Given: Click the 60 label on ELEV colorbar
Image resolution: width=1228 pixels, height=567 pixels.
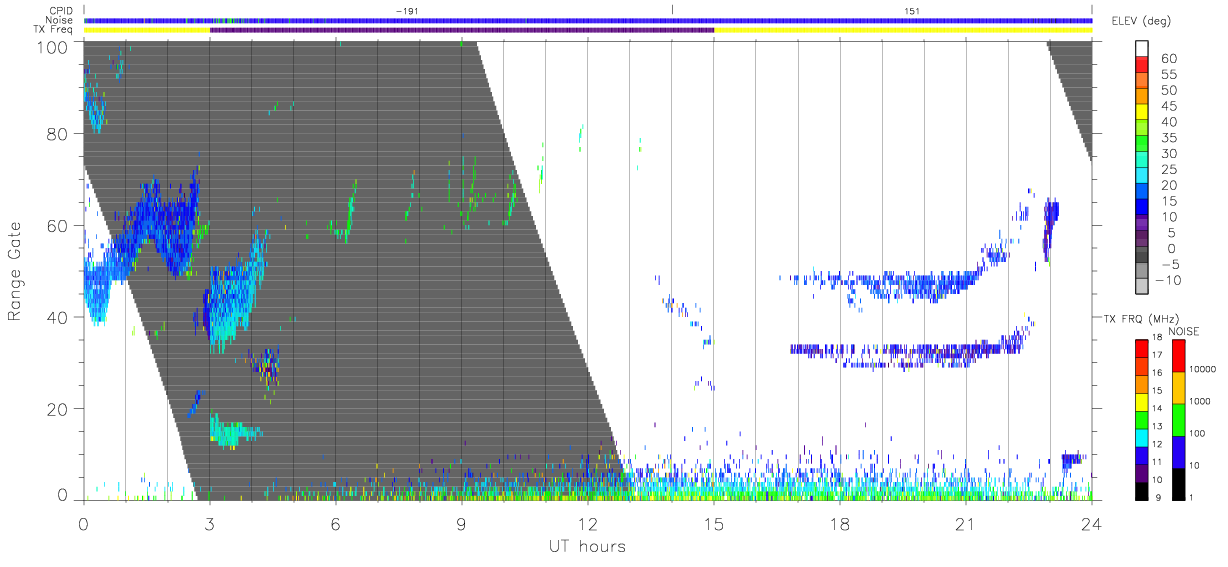Looking at the screenshot, I should pos(1168,58).
